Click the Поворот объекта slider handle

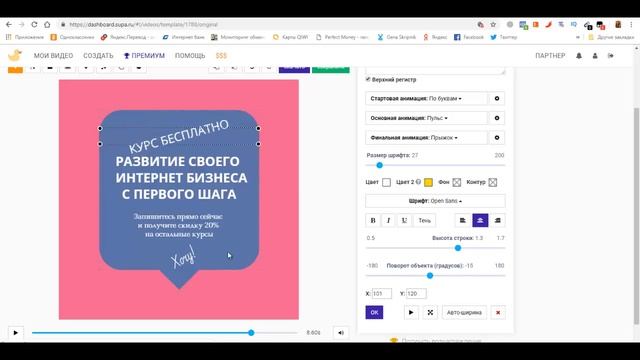pyautogui.click(x=430, y=276)
